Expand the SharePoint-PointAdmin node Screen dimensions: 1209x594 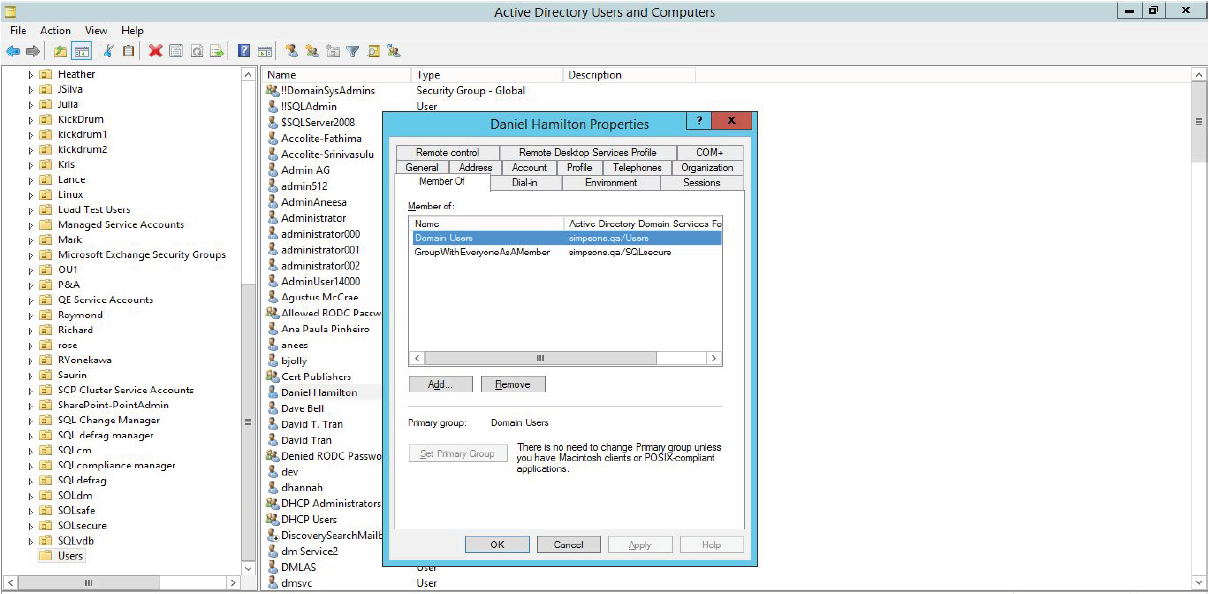pyautogui.click(x=31, y=405)
